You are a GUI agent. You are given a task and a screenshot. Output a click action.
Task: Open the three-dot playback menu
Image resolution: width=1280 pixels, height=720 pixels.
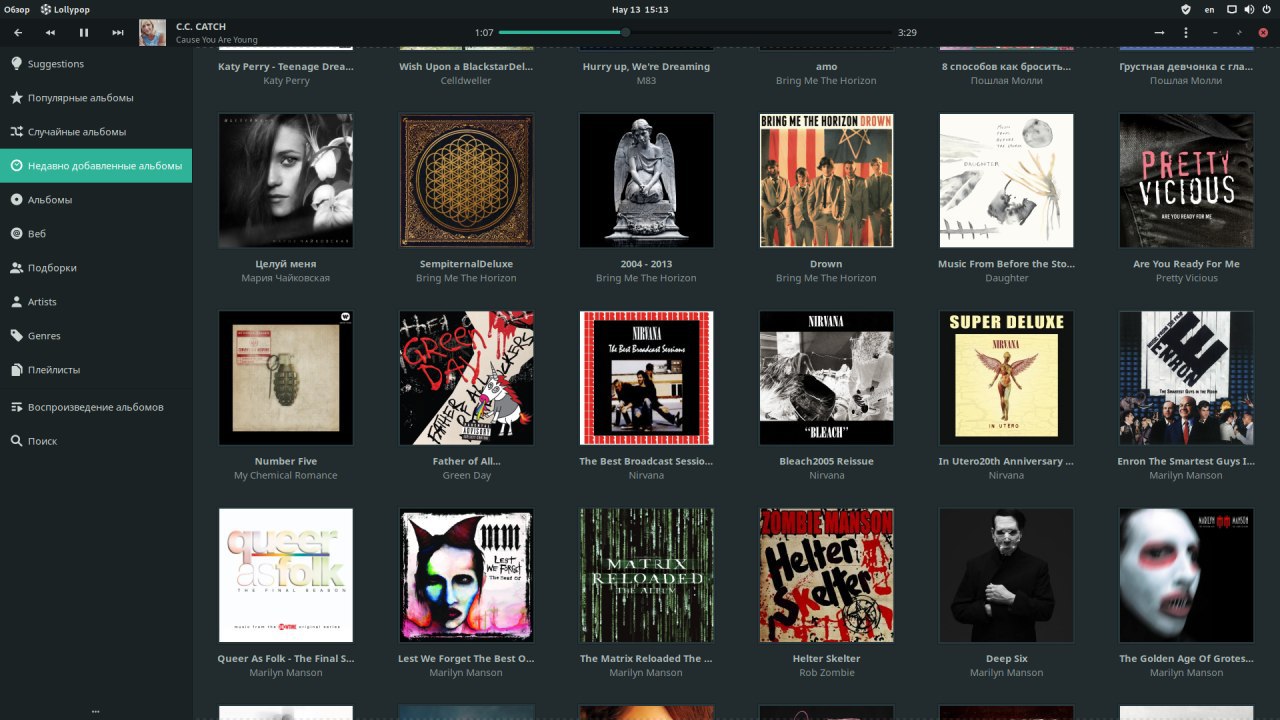(x=1186, y=33)
